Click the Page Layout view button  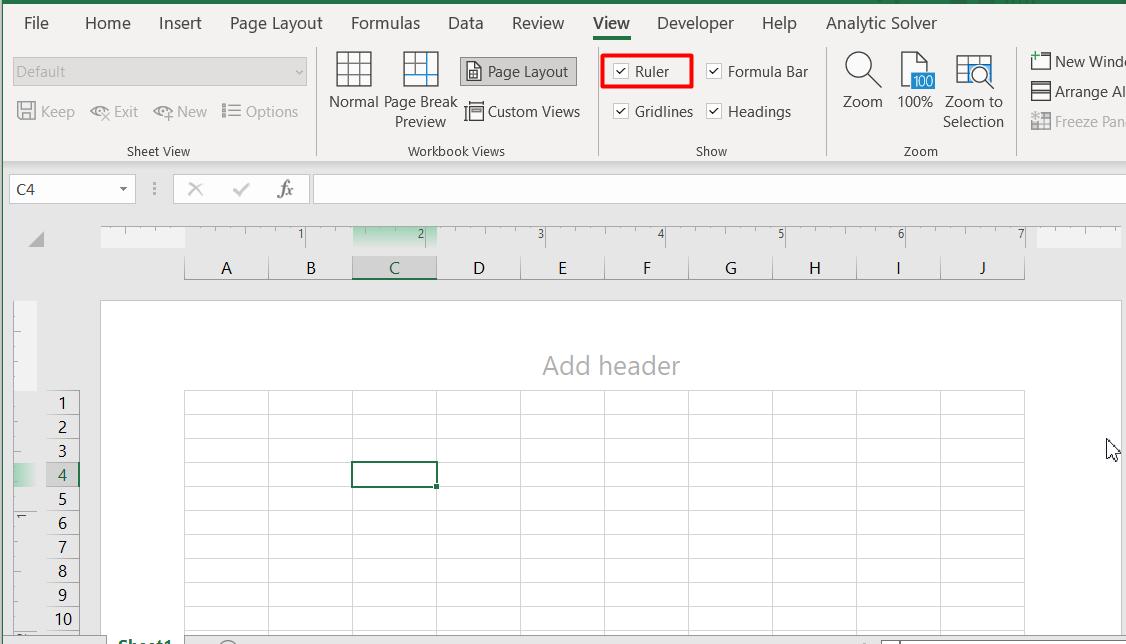point(518,71)
